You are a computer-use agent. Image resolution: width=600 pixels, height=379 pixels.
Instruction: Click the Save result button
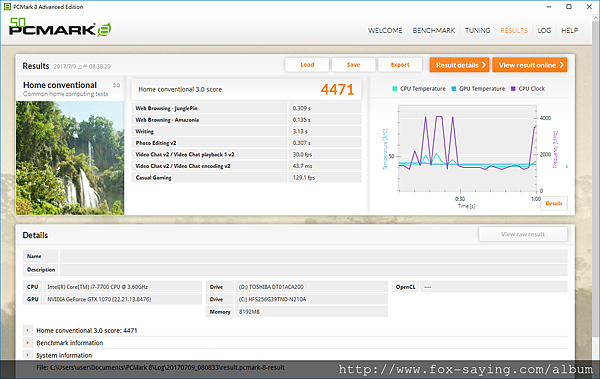[353, 65]
